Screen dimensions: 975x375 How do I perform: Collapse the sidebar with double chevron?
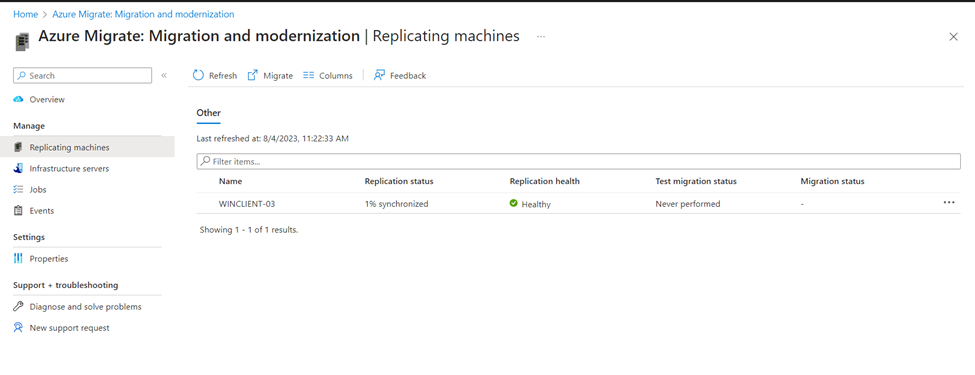coord(164,75)
